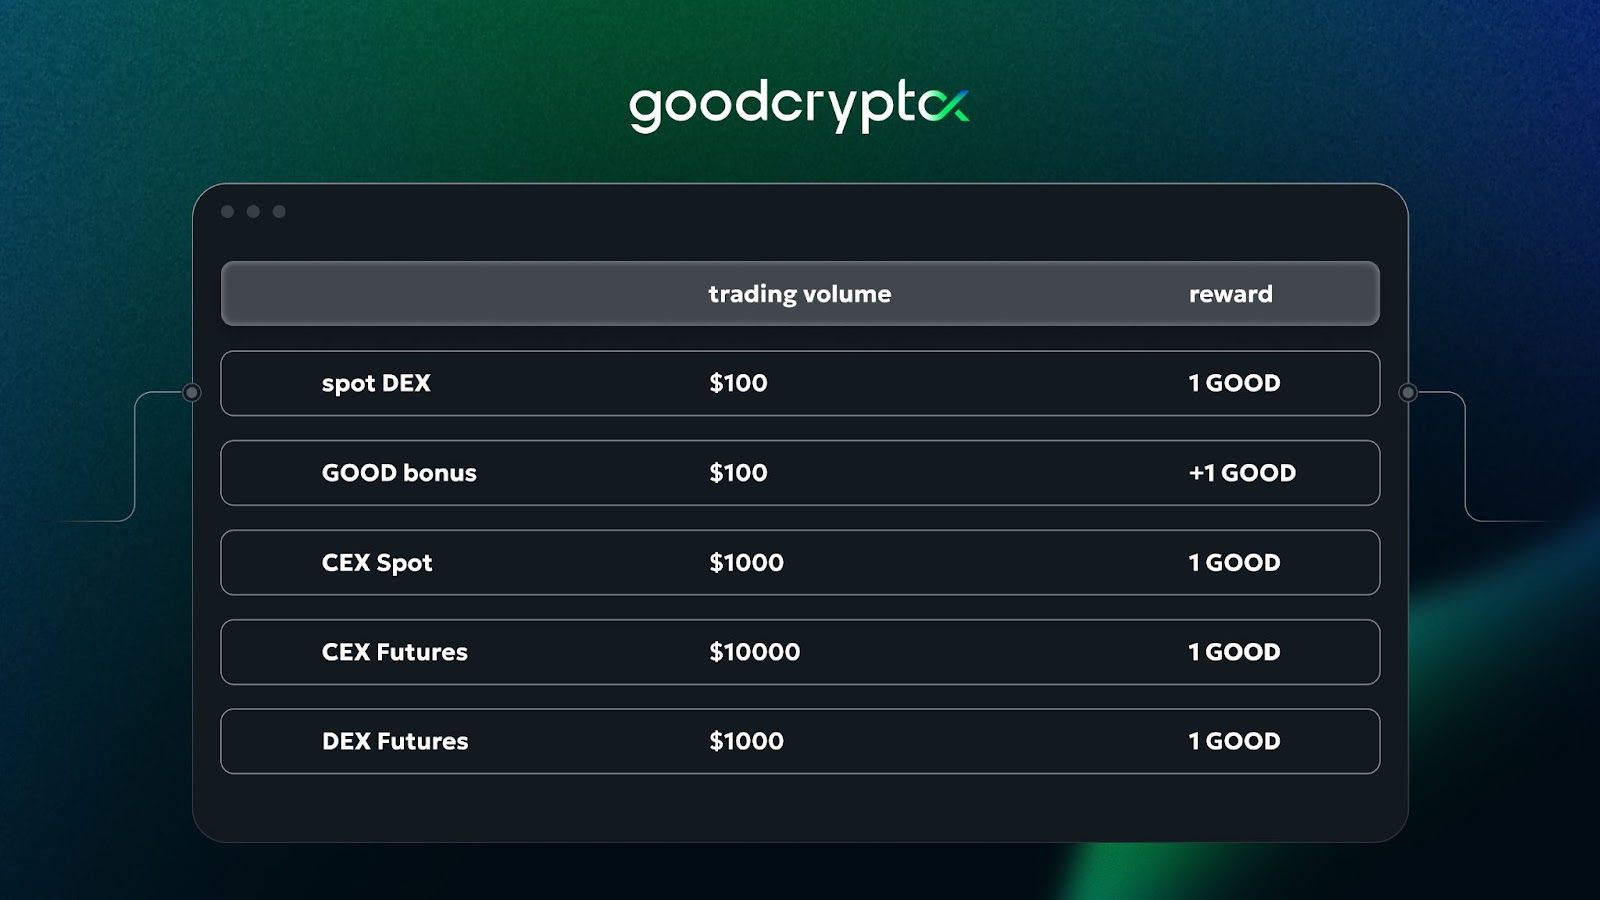Image resolution: width=1600 pixels, height=900 pixels.
Task: Click the GOOD bonus row label
Action: tap(399, 473)
